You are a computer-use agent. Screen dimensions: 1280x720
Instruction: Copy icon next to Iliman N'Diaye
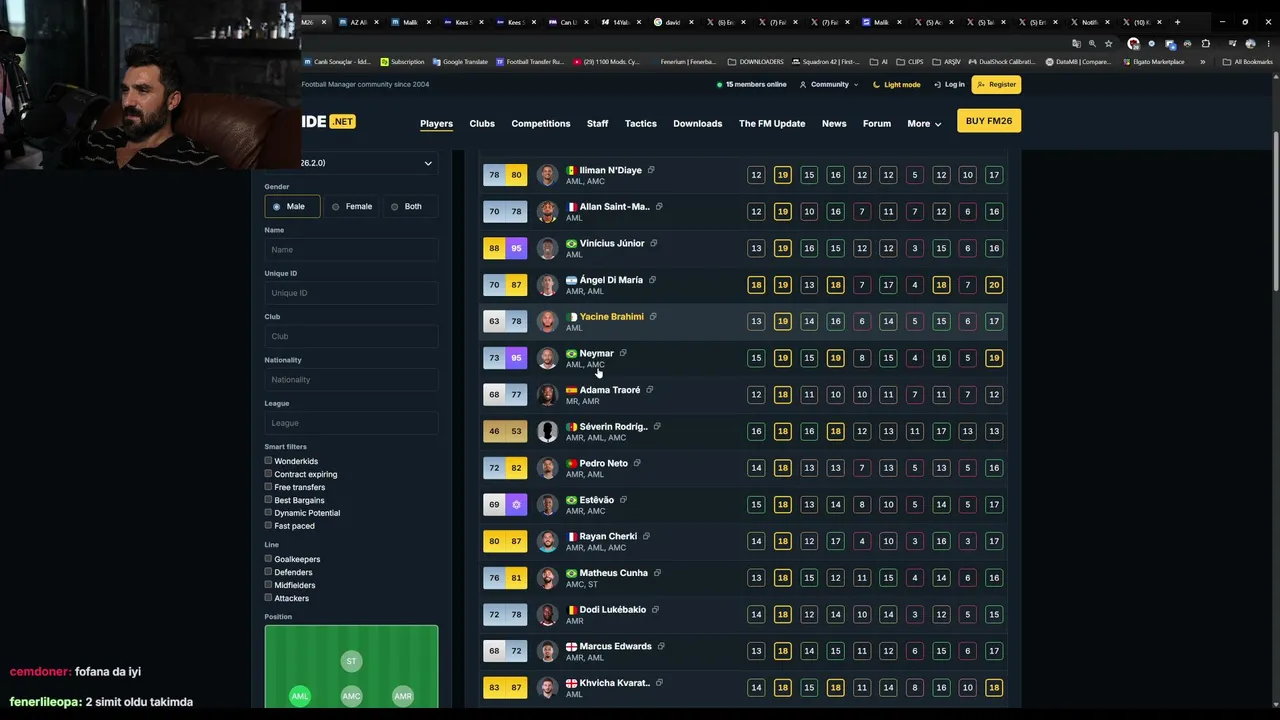coord(651,170)
